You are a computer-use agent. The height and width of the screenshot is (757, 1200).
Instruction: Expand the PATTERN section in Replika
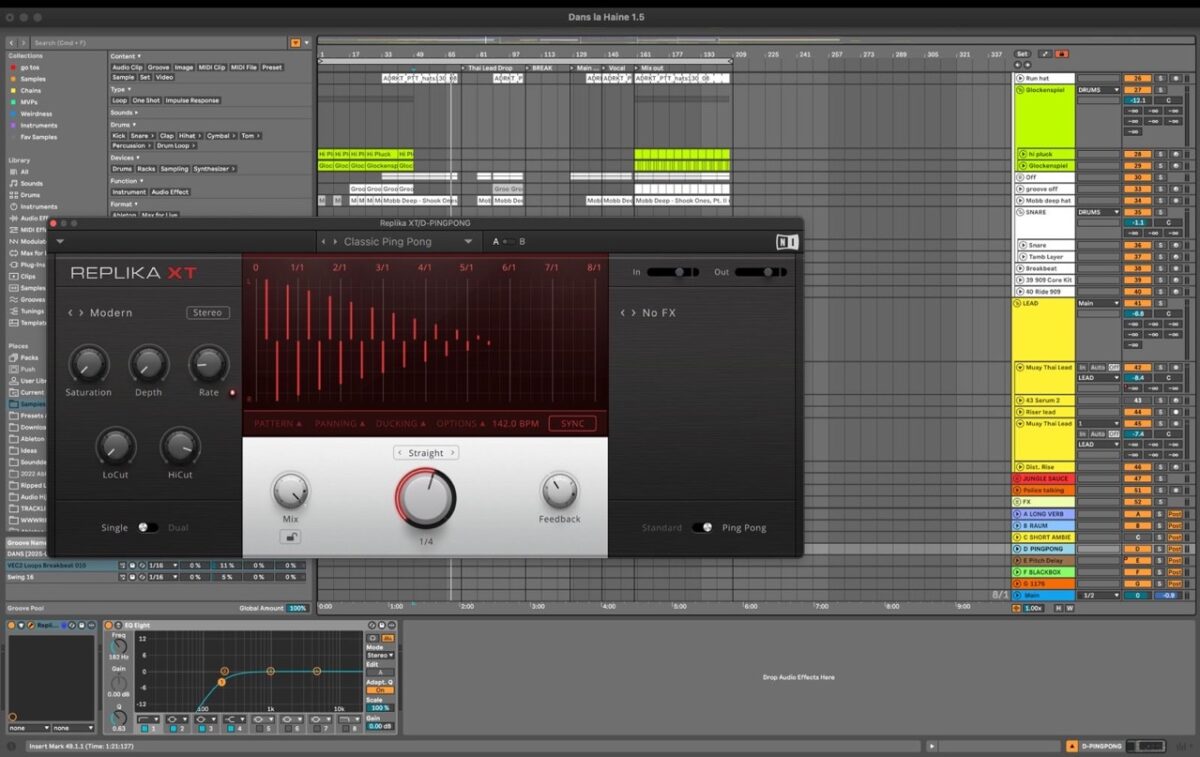click(278, 424)
